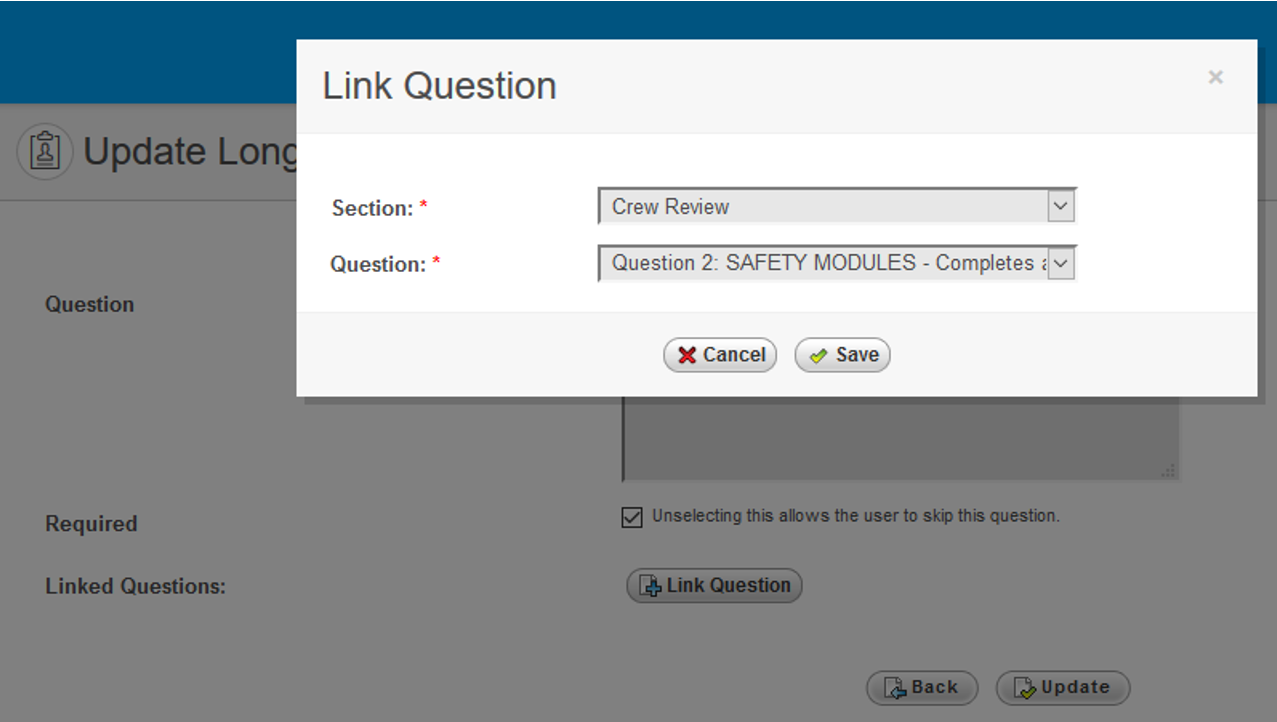This screenshot has height=722, width=1277.
Task: Click the red X icon on Cancel
Action: pyautogui.click(x=687, y=355)
